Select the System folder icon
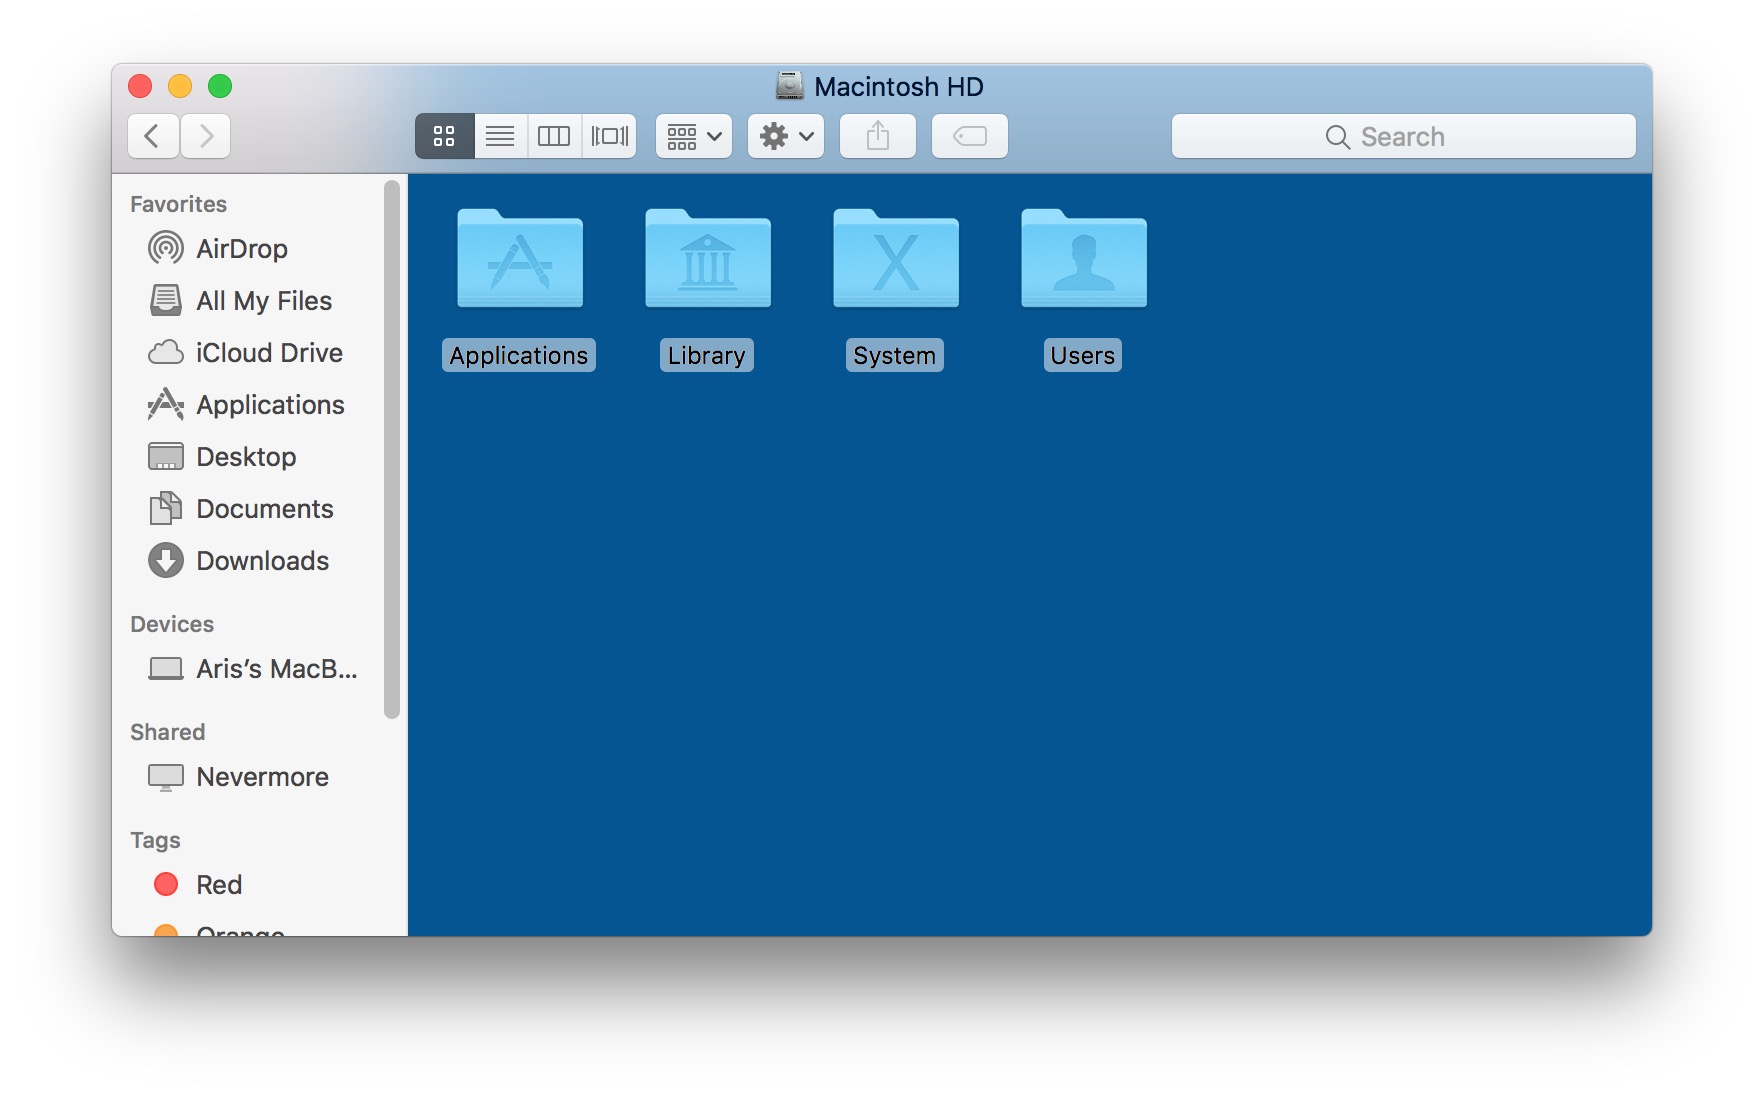Image resolution: width=1764 pixels, height=1096 pixels. 896,258
